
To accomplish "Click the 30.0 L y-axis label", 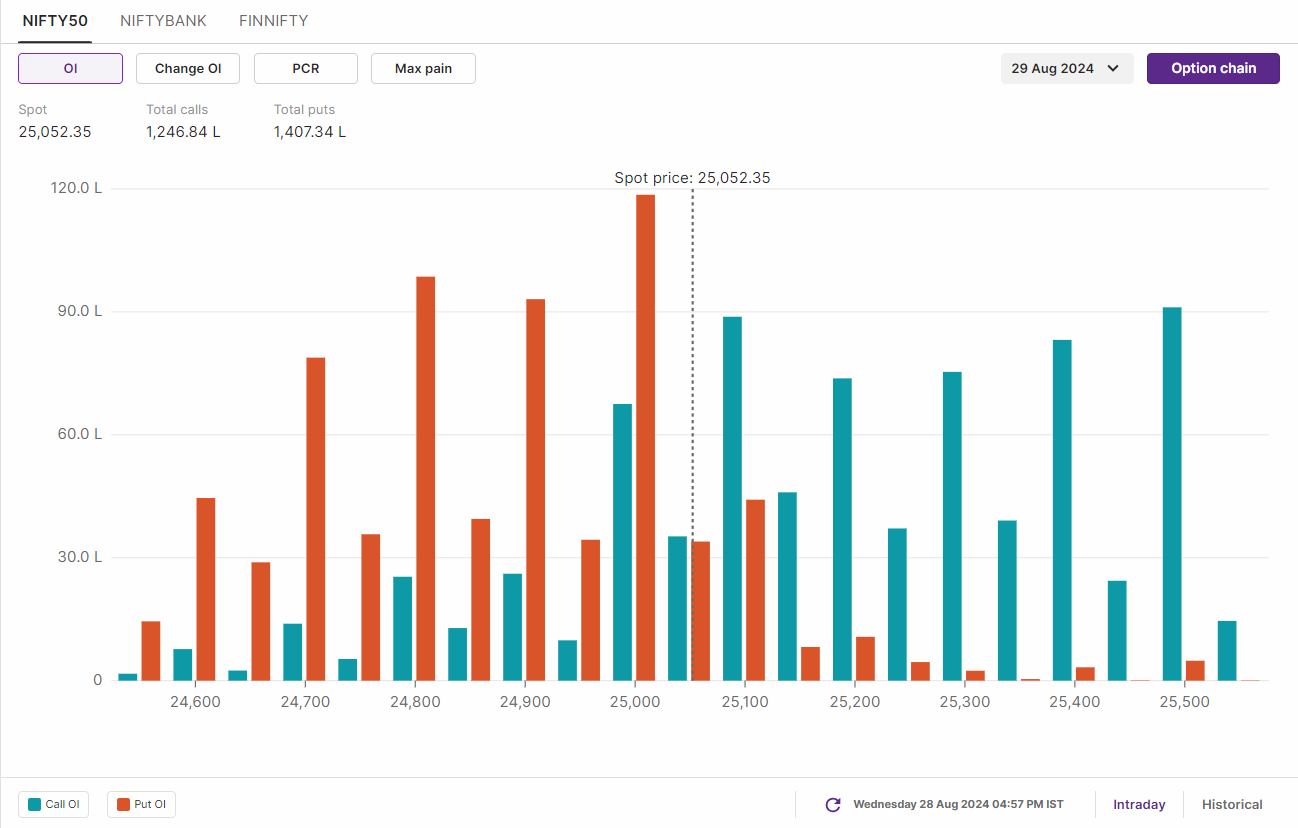I will point(79,557).
